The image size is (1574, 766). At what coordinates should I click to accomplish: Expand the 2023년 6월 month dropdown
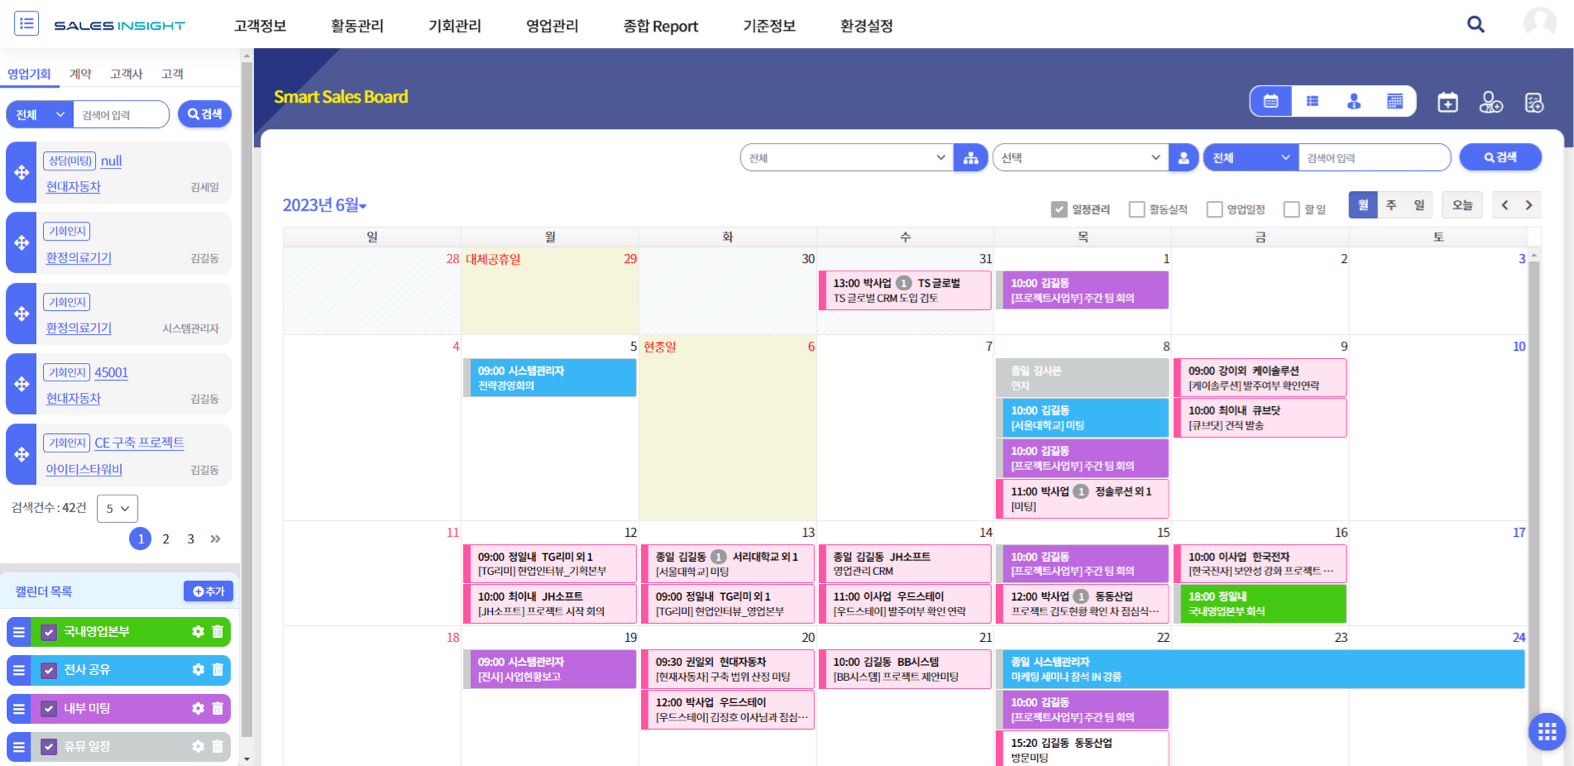click(325, 205)
